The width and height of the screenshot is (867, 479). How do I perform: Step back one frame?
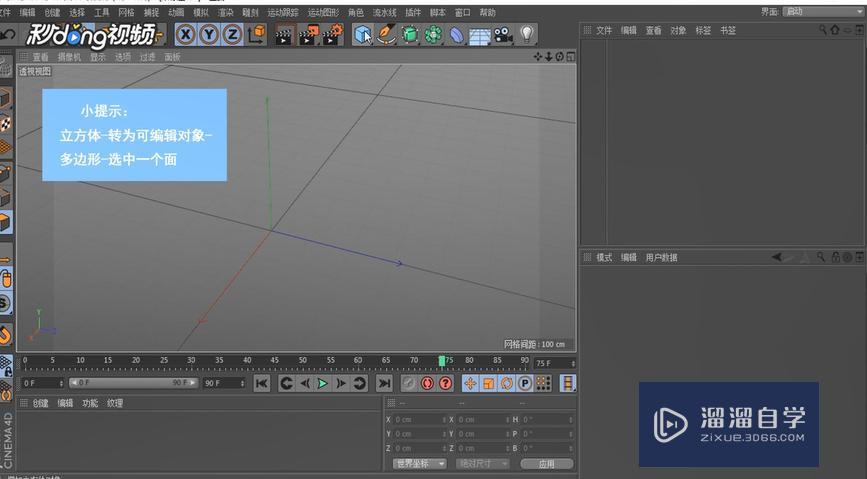pos(305,383)
